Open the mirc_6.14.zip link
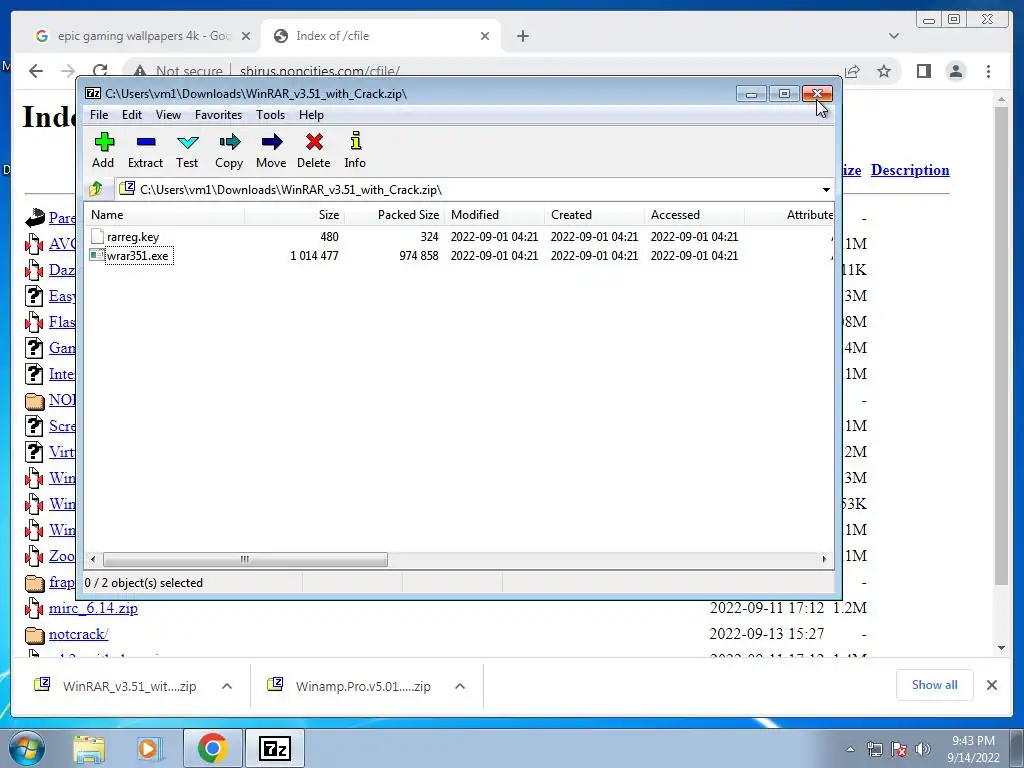 coord(93,608)
